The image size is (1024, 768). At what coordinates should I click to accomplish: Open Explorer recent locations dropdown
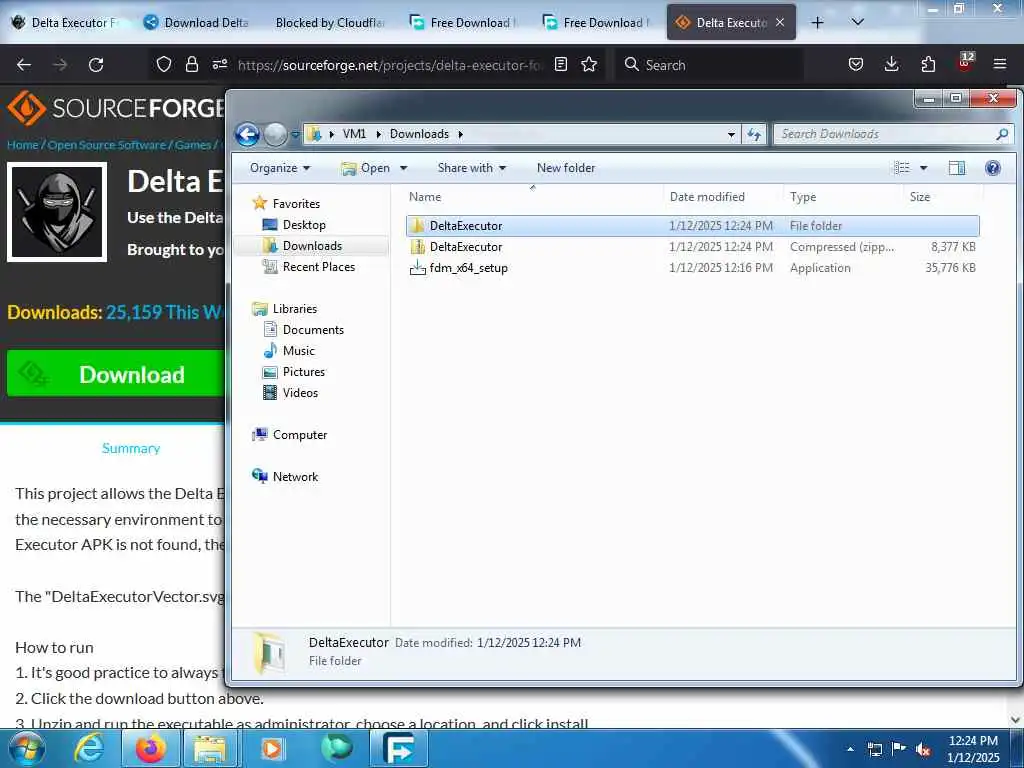(x=295, y=135)
